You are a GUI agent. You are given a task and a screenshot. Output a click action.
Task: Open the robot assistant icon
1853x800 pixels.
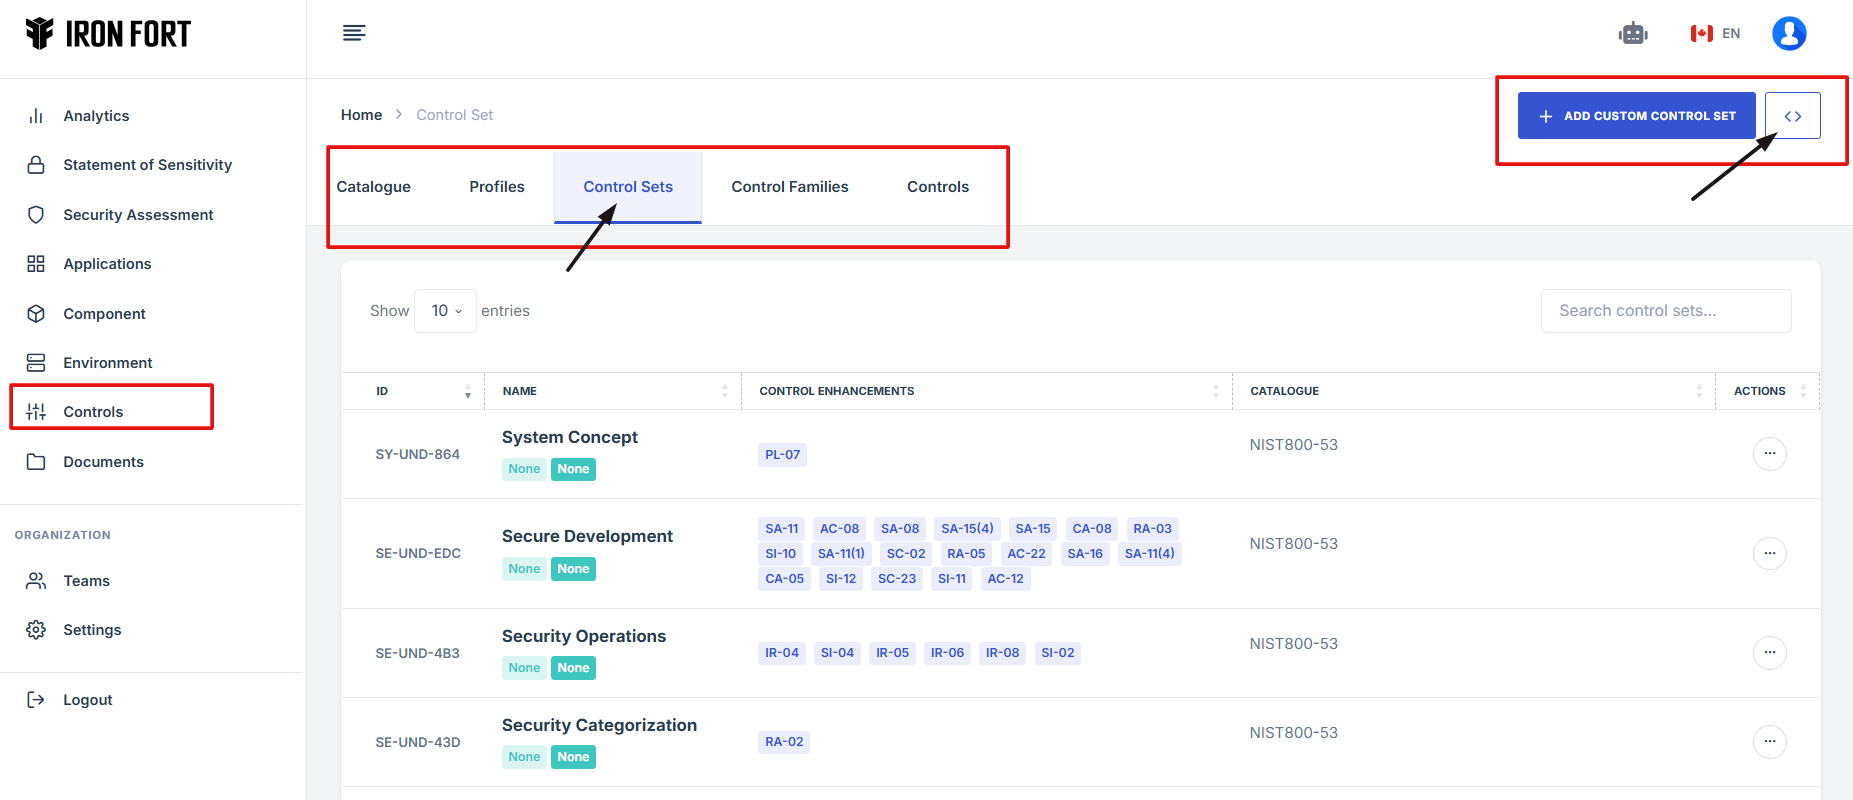point(1633,34)
